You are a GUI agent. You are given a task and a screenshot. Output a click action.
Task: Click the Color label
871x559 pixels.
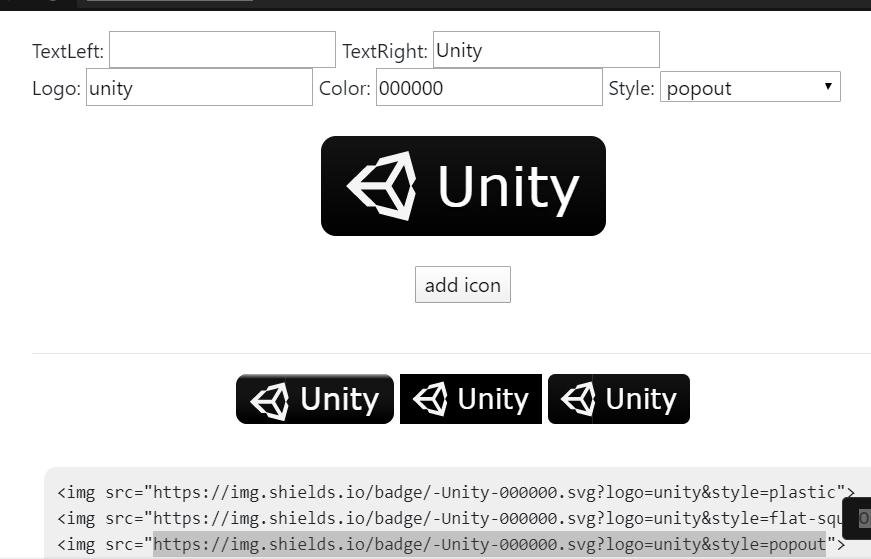(x=344, y=88)
